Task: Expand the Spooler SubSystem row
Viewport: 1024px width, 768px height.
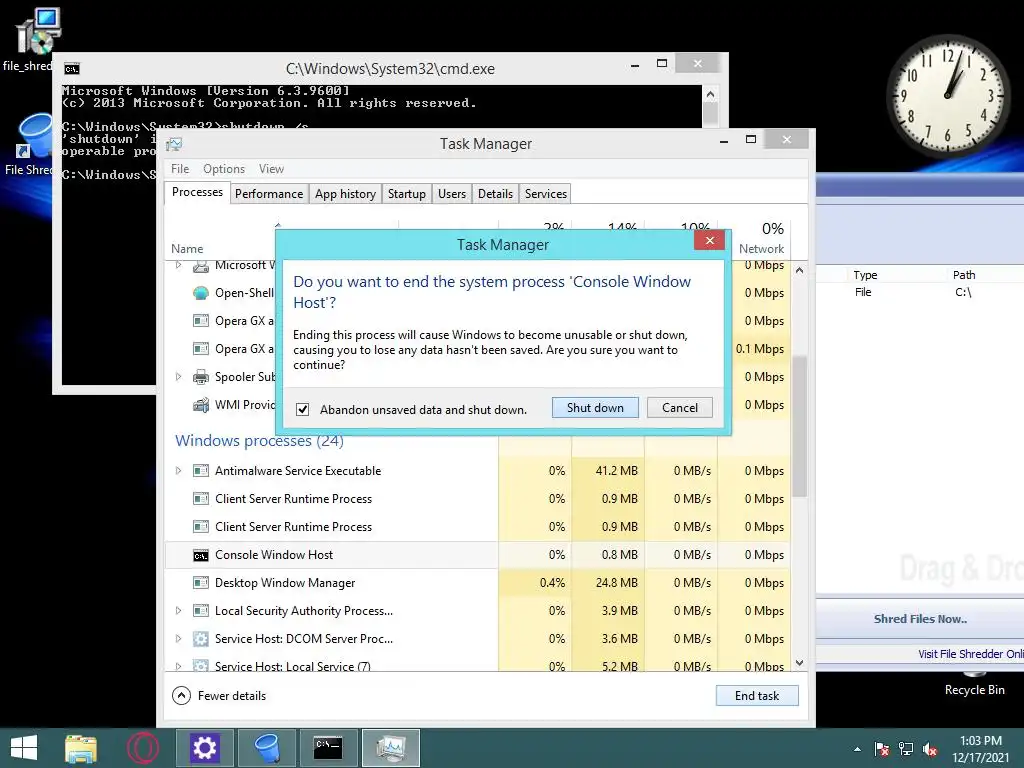Action: click(178, 377)
